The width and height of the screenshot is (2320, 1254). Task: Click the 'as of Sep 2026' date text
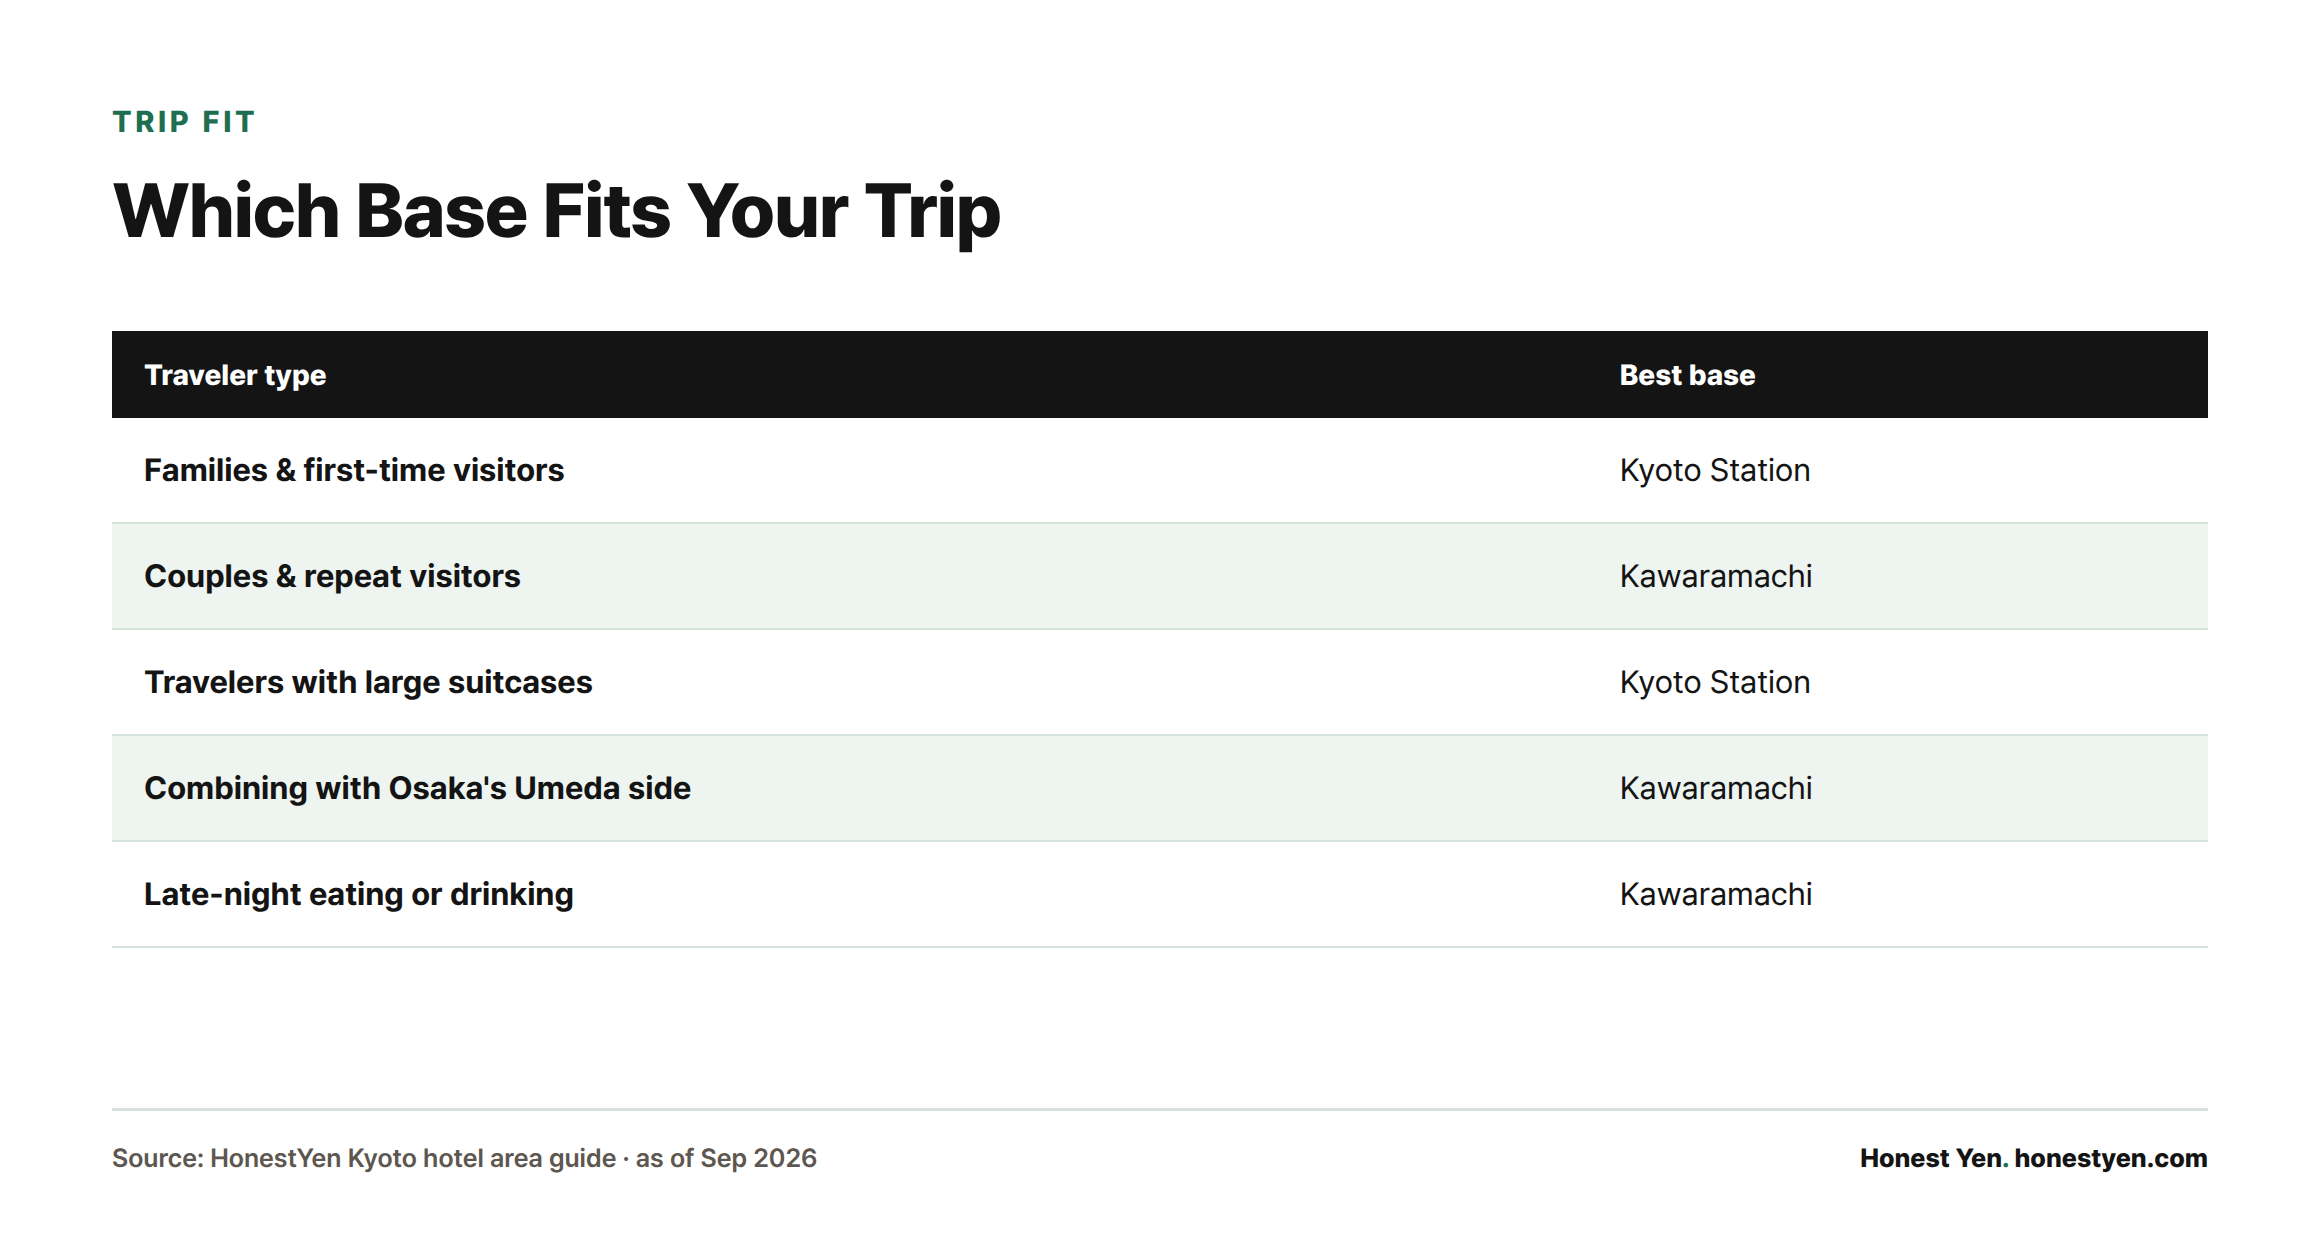[726, 1158]
